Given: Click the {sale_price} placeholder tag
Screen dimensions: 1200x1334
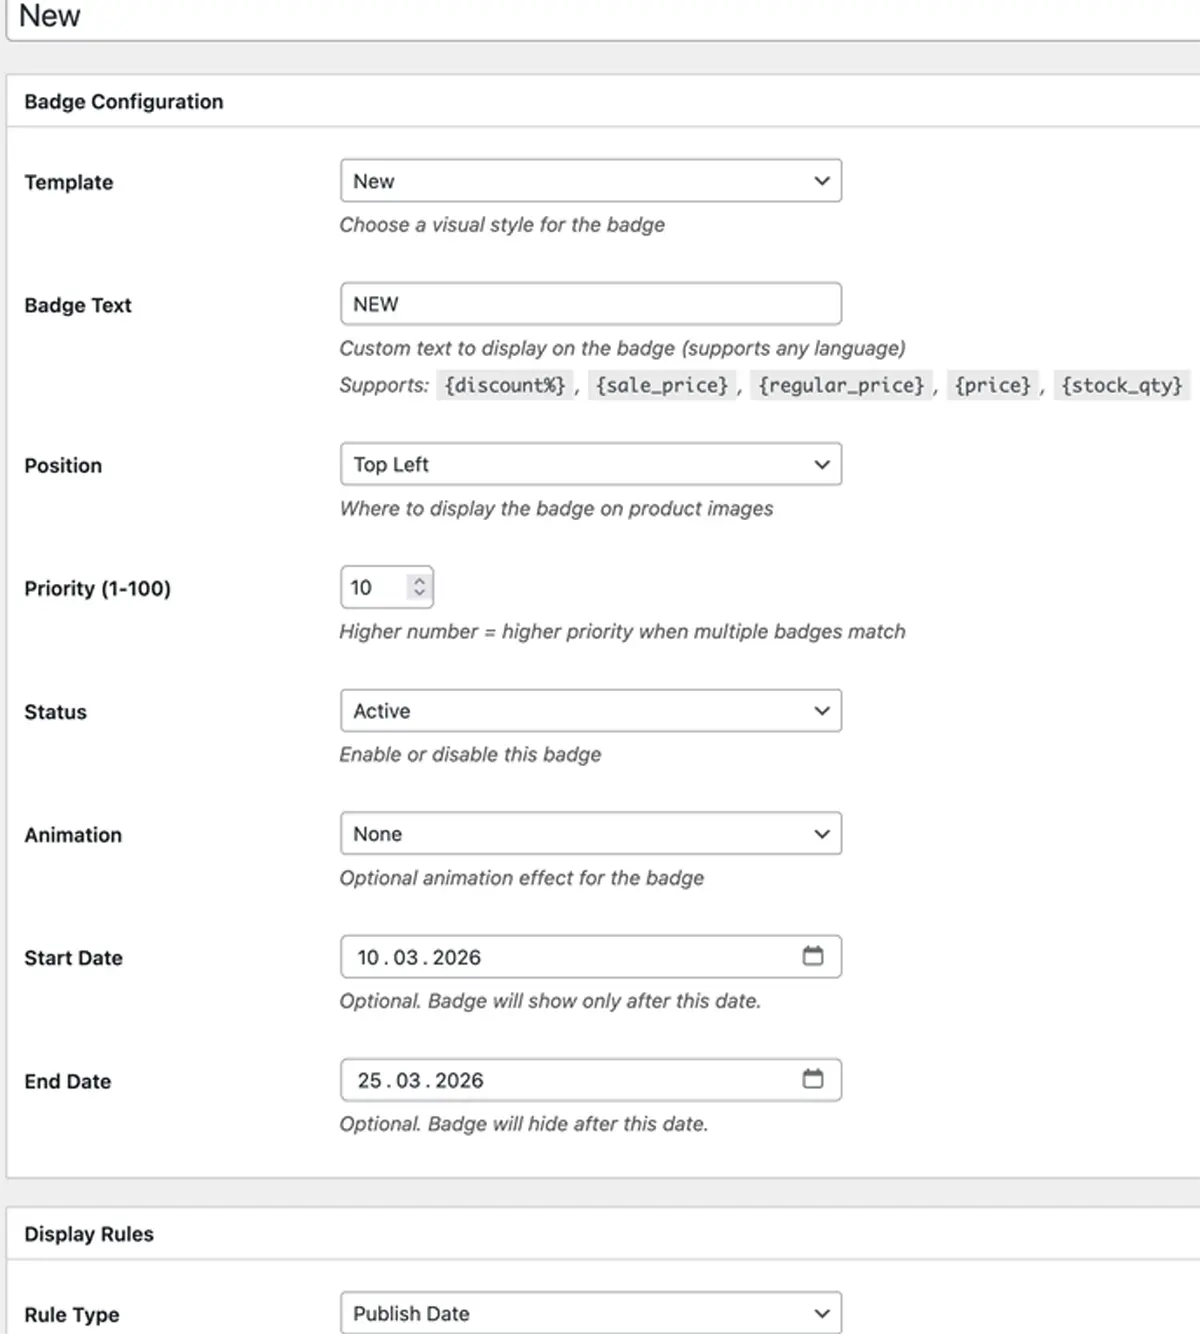Looking at the screenshot, I should [x=662, y=385].
